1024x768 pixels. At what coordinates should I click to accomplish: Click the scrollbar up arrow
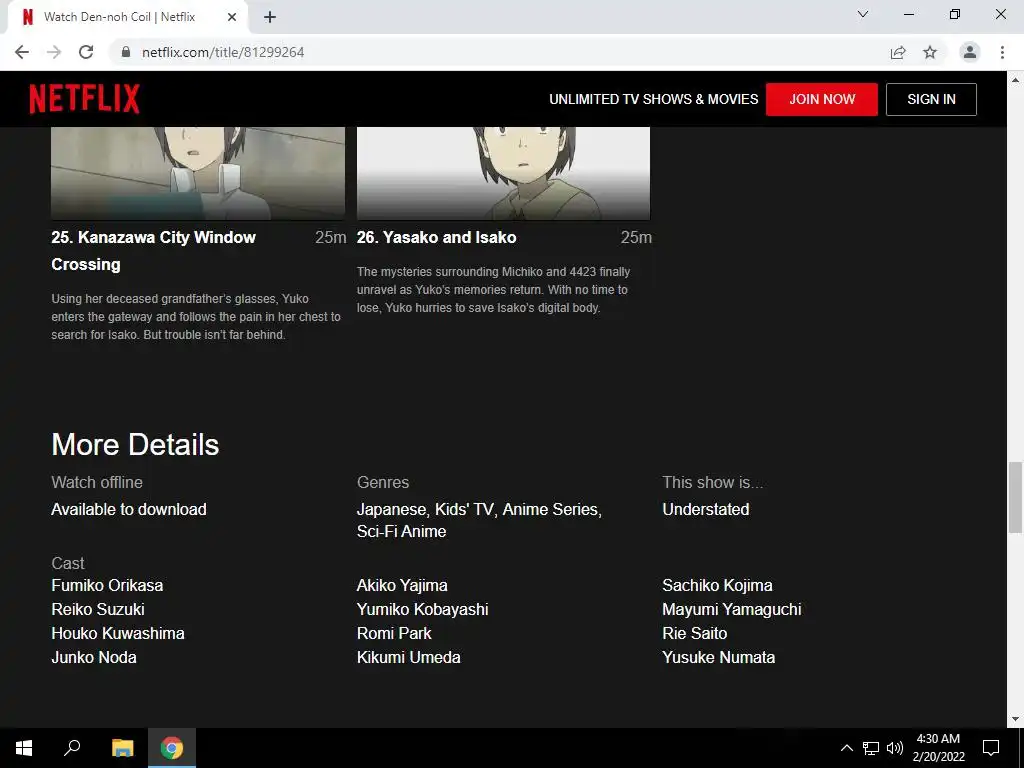click(x=1015, y=80)
